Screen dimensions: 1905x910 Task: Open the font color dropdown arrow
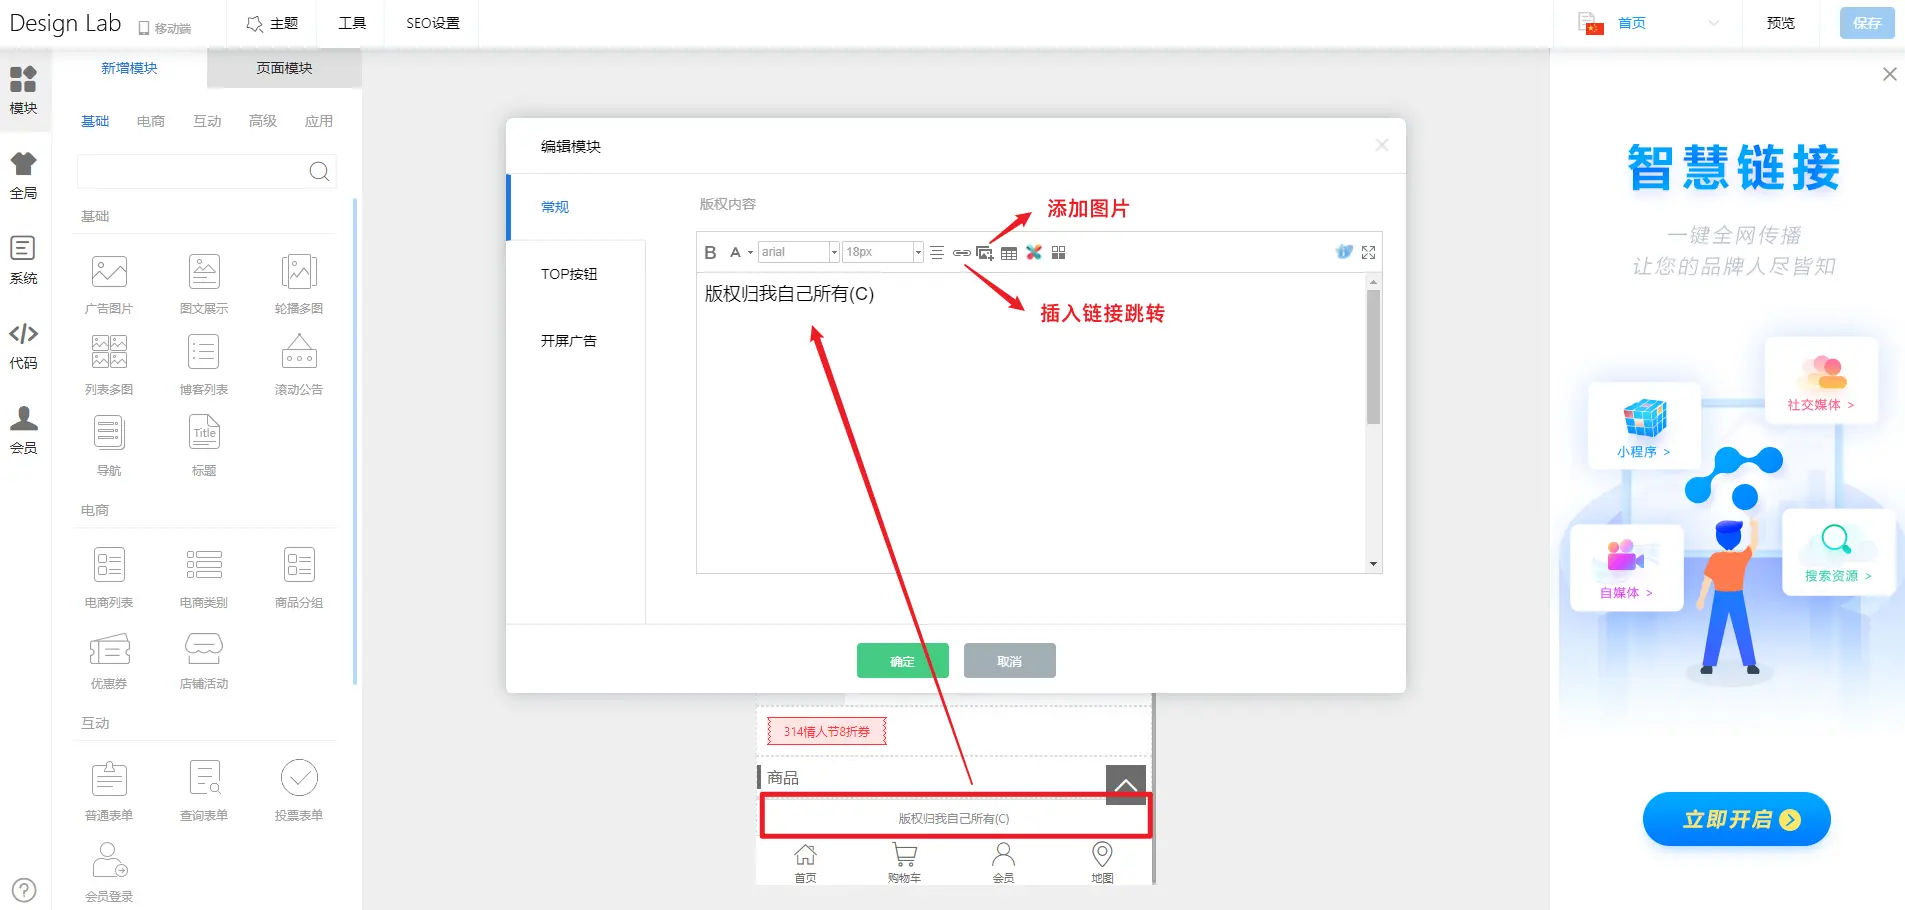tap(750, 253)
